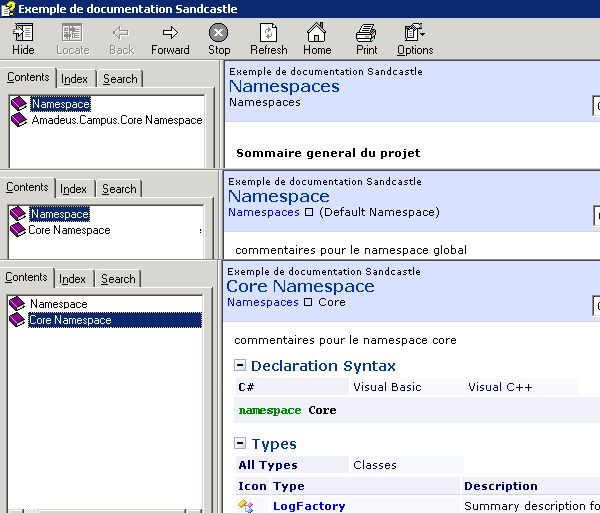Screen dimensions: 600x513
Task: Select the Contents tab in the top panel
Action: point(28,77)
